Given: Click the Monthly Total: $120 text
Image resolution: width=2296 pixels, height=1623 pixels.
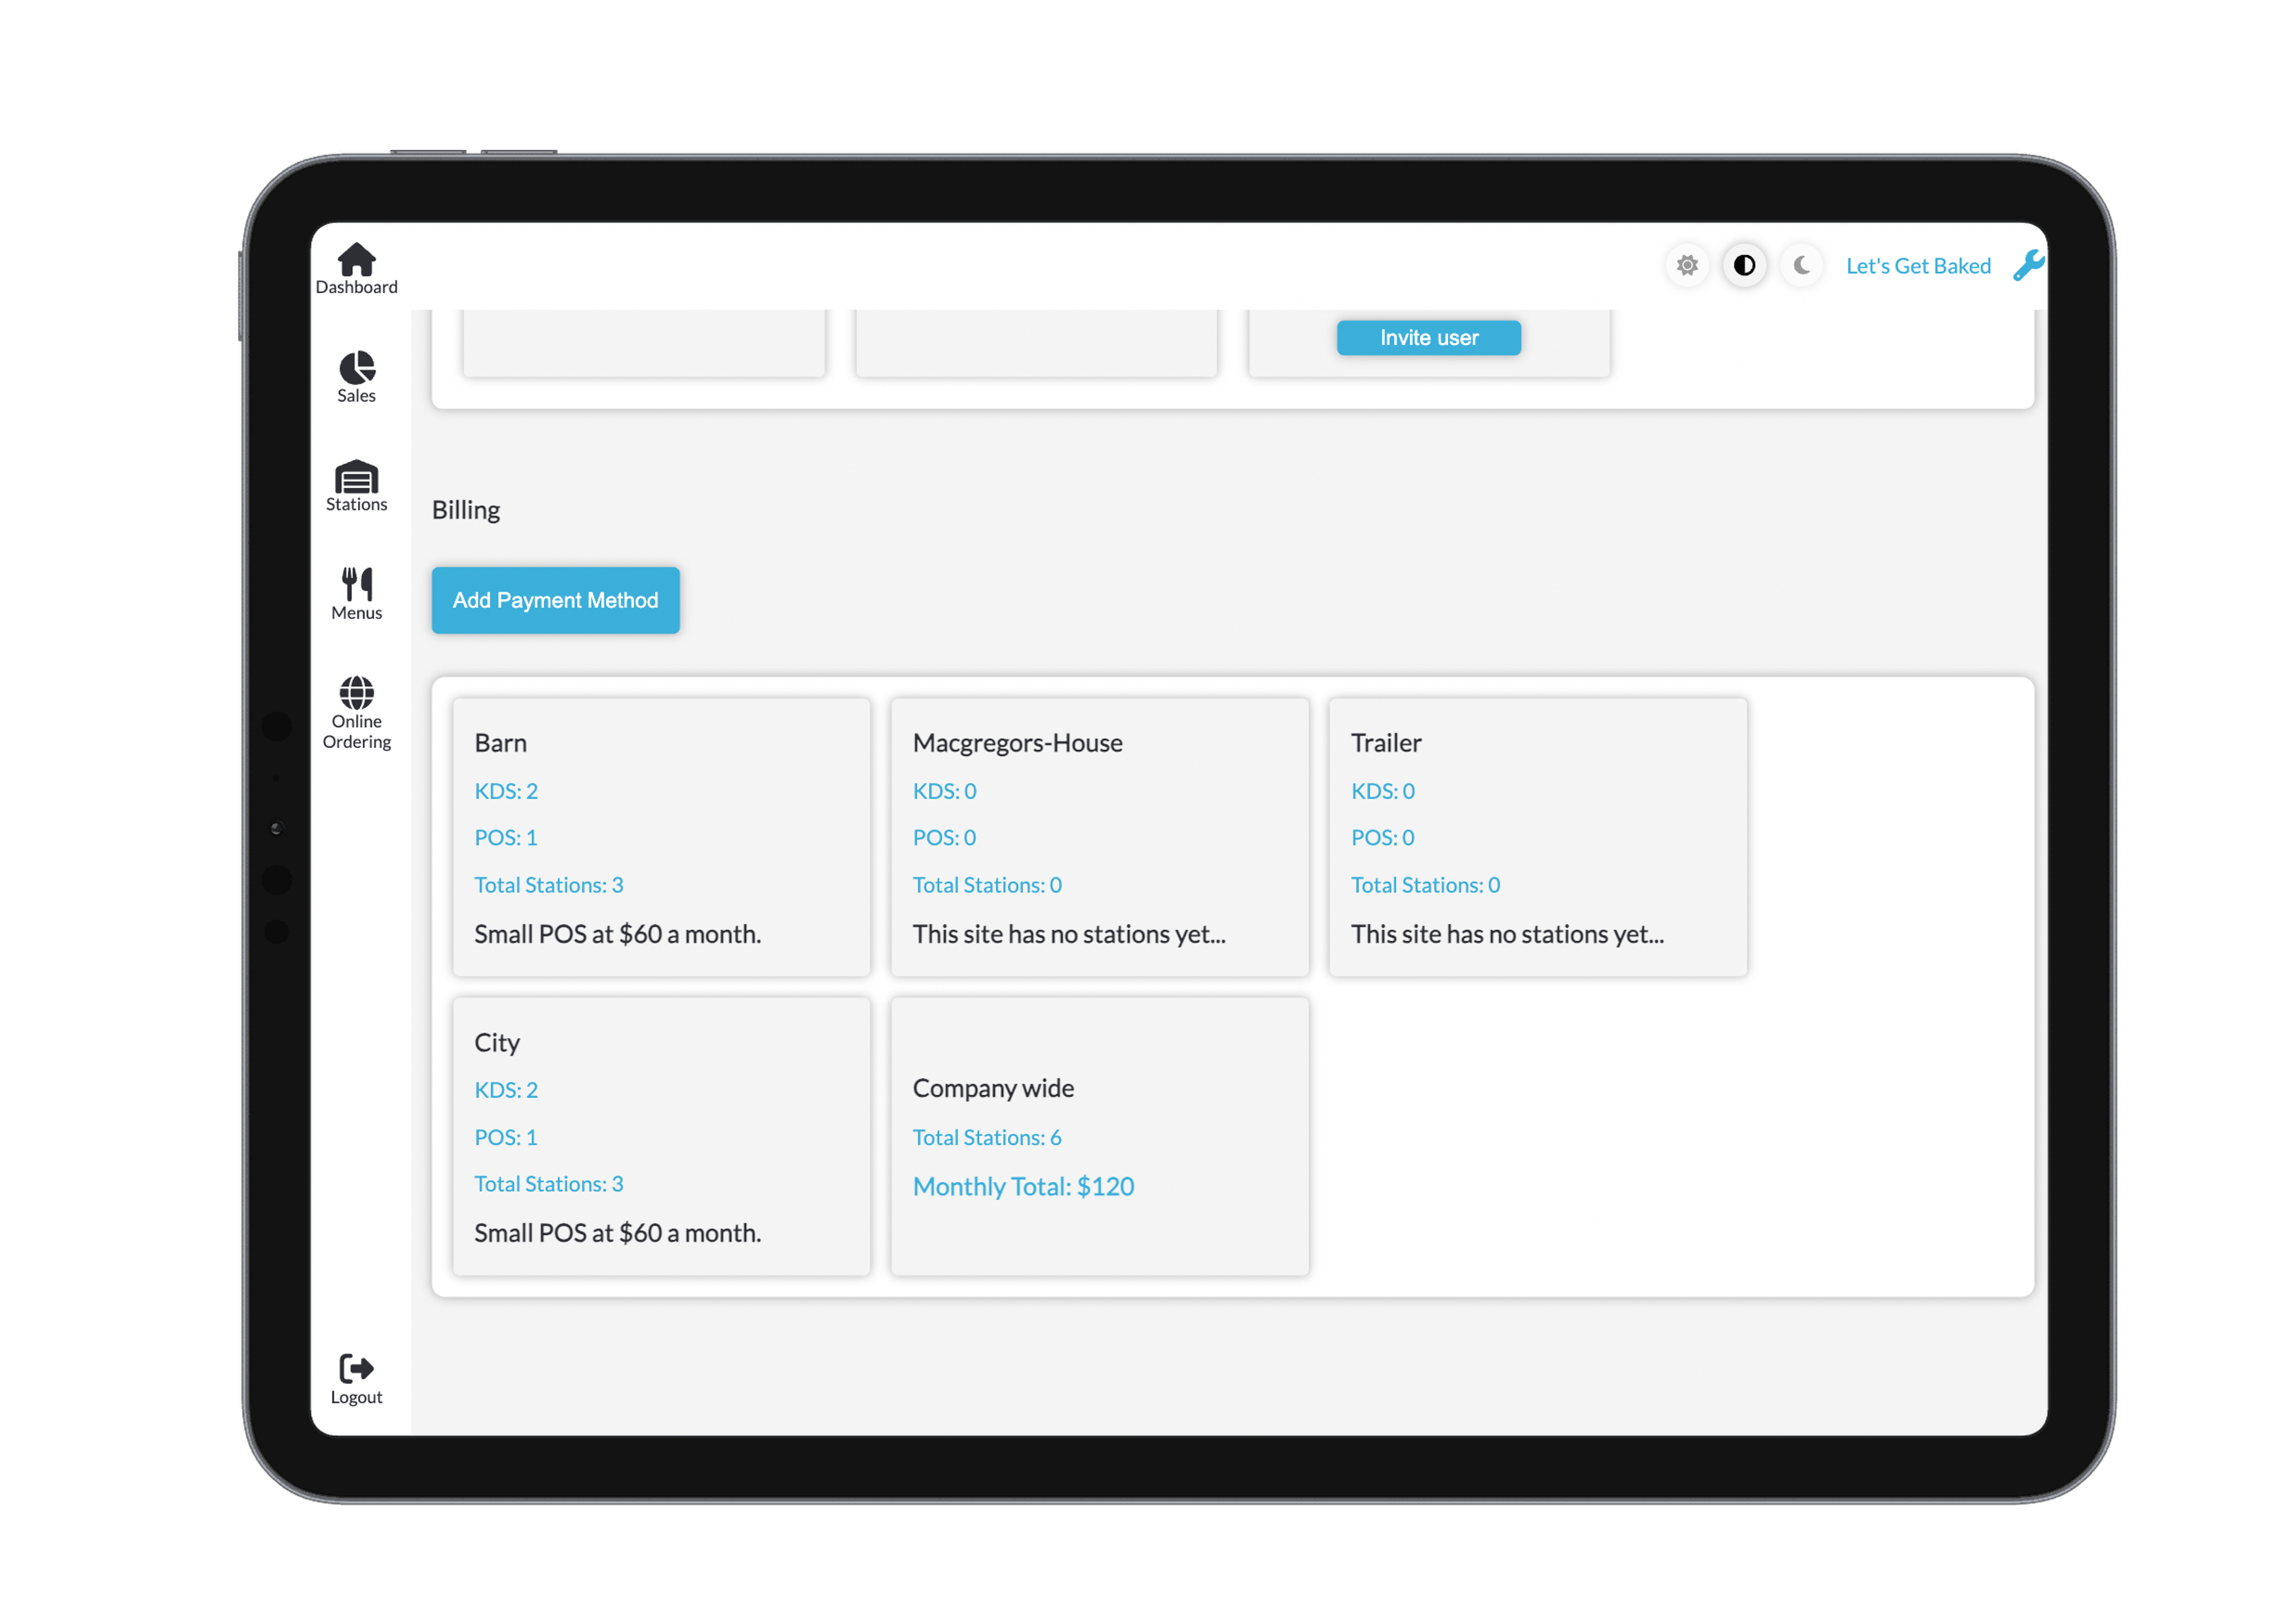Looking at the screenshot, I should point(1023,1186).
